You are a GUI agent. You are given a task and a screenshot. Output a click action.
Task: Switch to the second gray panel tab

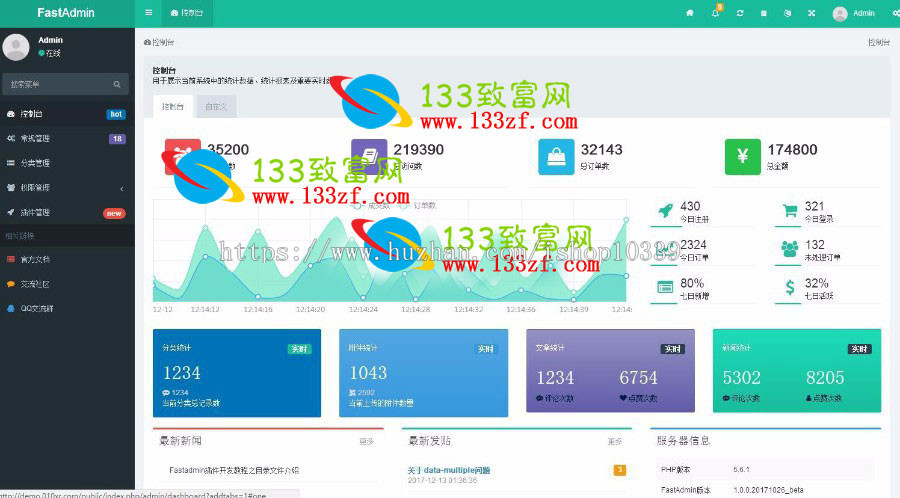pyautogui.click(x=216, y=107)
